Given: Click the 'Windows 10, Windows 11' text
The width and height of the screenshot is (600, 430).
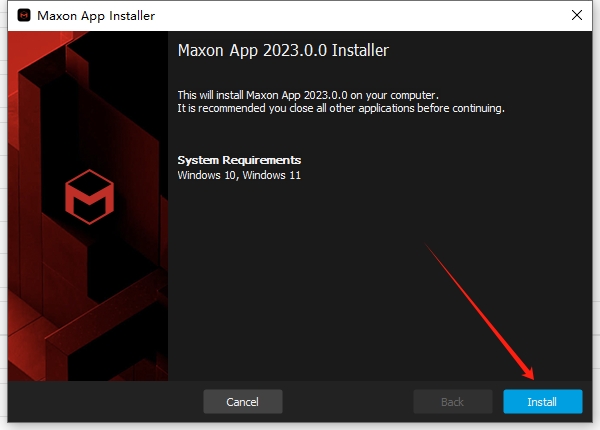Looking at the screenshot, I should click(239, 175).
